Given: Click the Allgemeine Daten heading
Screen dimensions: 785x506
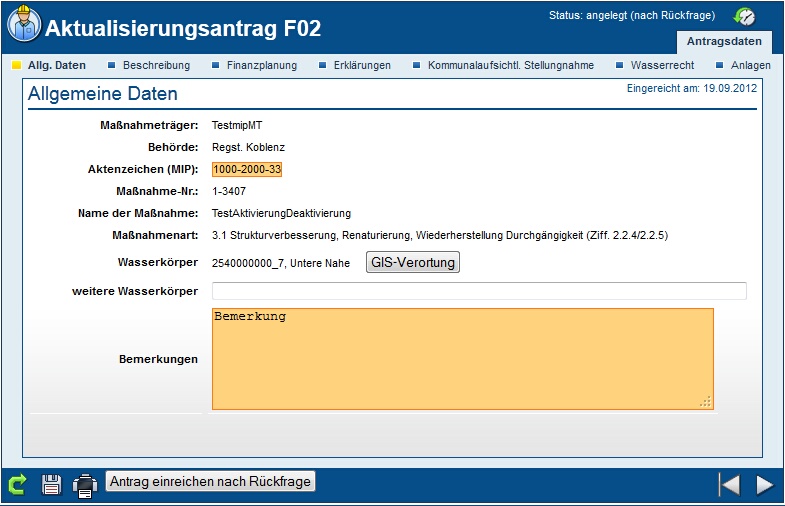Looking at the screenshot, I should [x=103, y=94].
